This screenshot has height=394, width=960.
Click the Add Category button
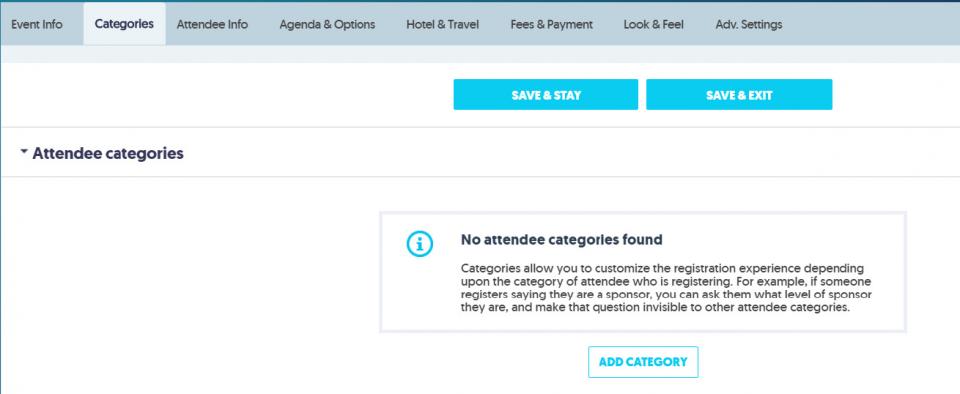(x=643, y=362)
